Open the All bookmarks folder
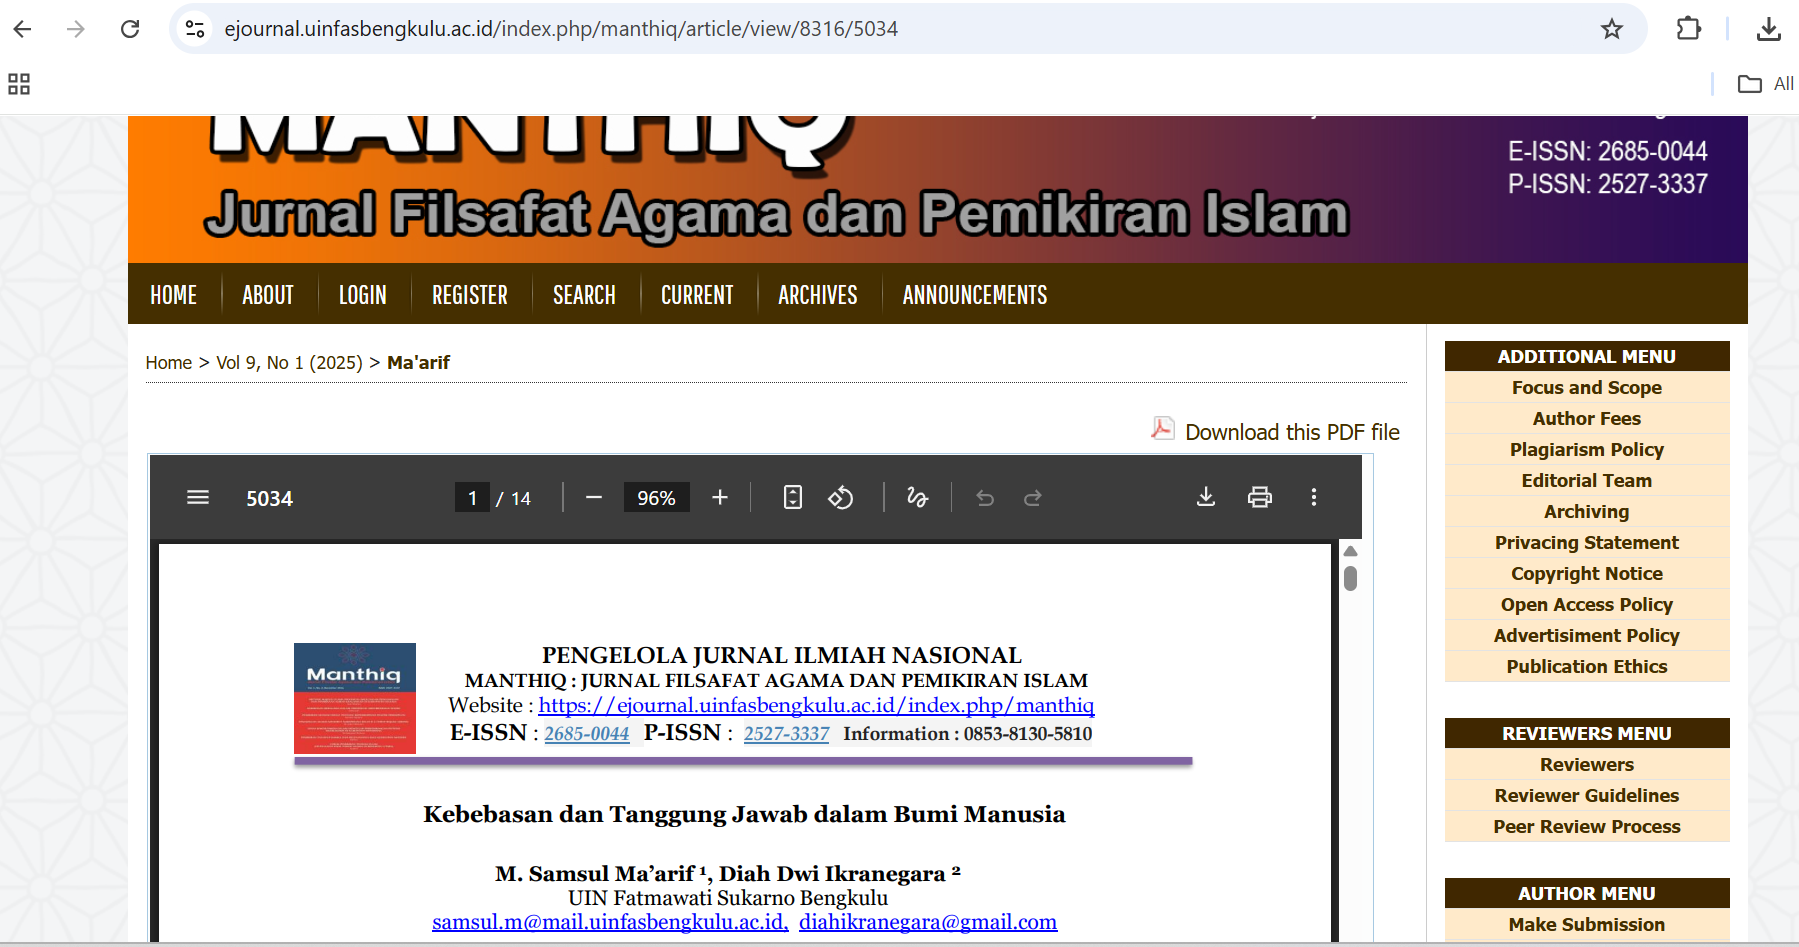The width and height of the screenshot is (1799, 947). point(1766,84)
